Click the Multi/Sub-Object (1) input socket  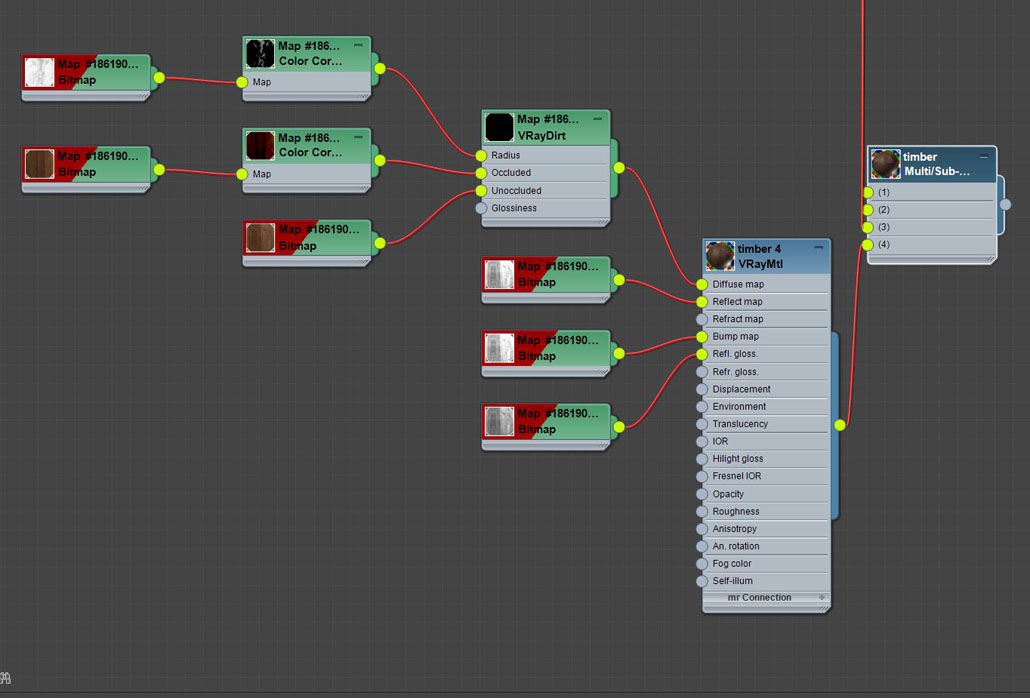(868, 192)
